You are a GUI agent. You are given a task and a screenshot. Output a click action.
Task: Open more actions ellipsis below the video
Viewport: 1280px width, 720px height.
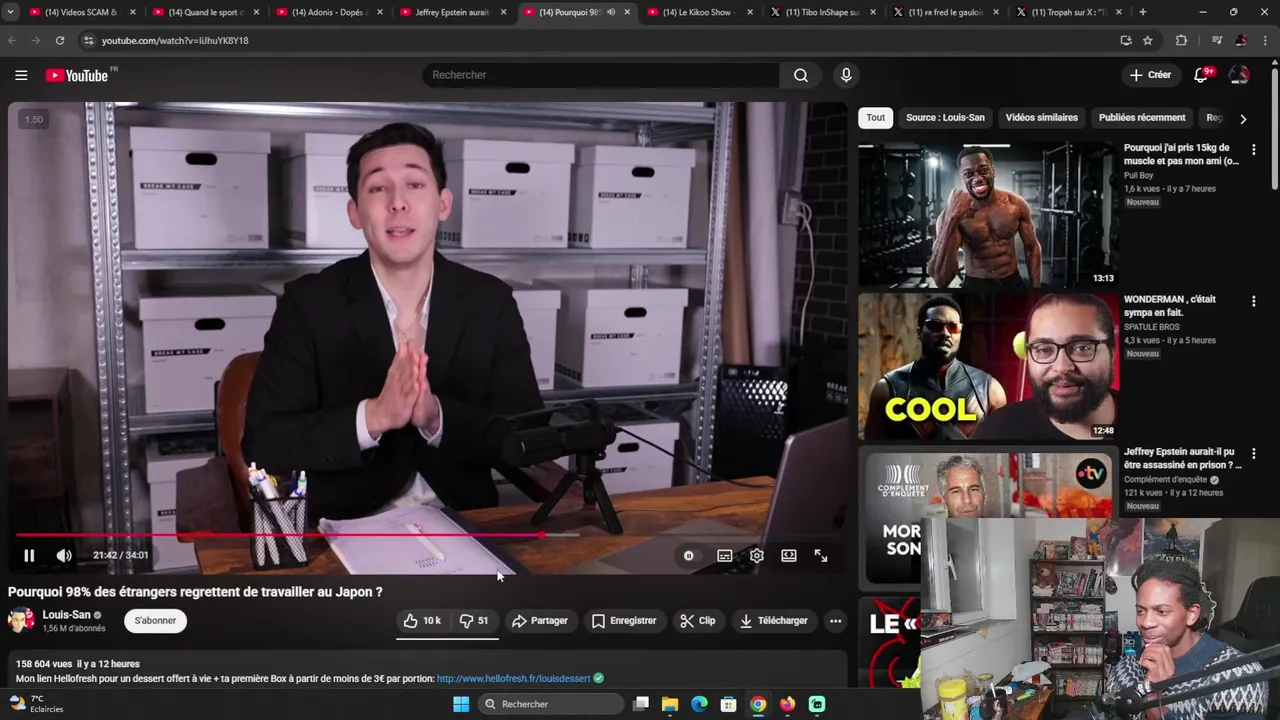[x=835, y=621]
